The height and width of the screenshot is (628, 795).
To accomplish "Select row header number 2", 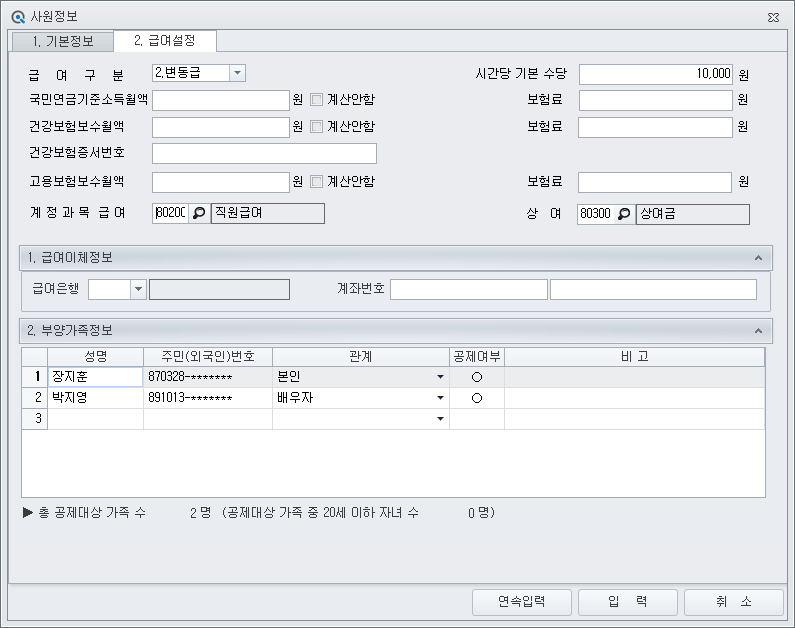I will click(34, 398).
